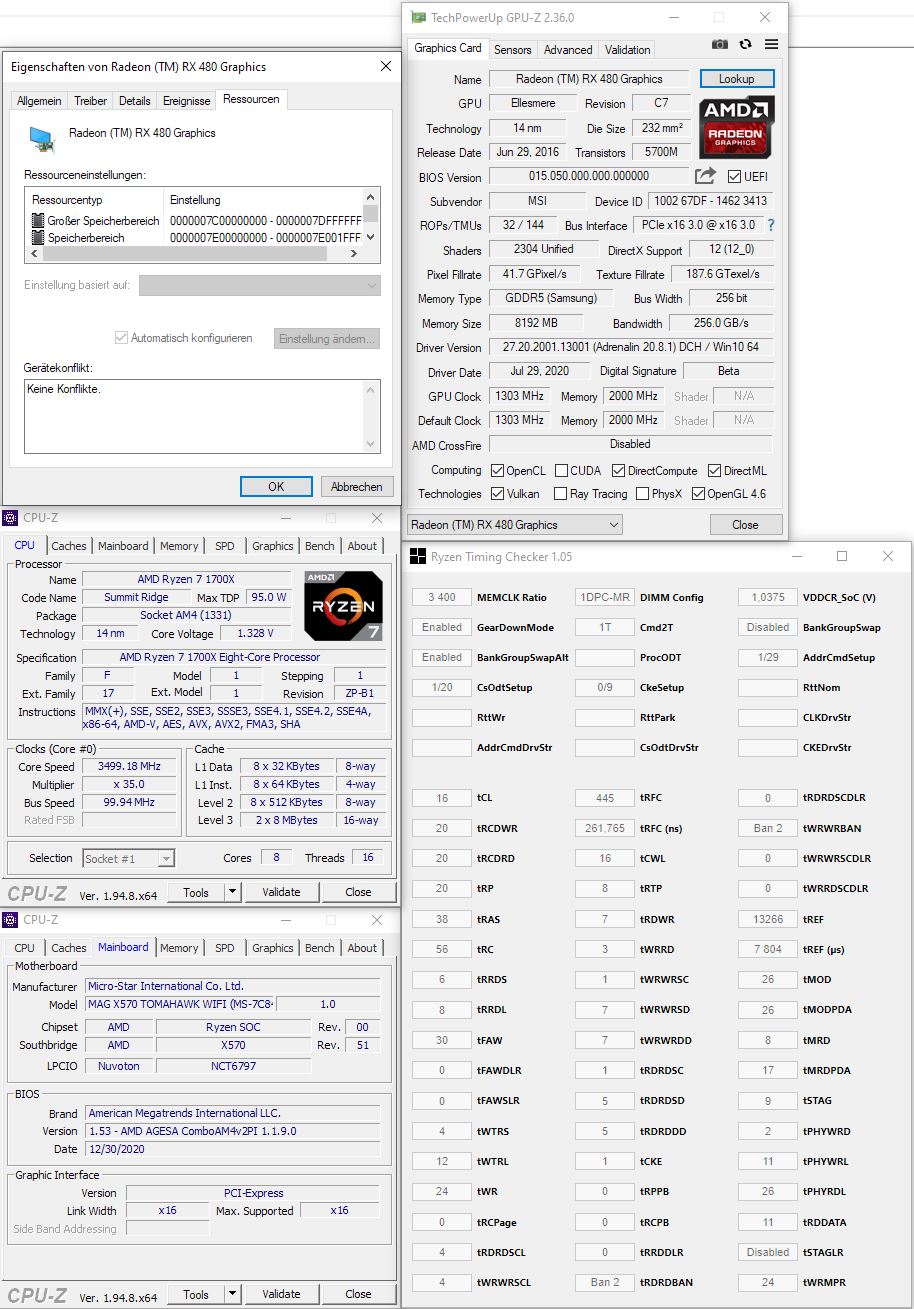Open the Socket #1 selection dropdown
Viewport: 914px width, 1309px height.
coord(128,858)
